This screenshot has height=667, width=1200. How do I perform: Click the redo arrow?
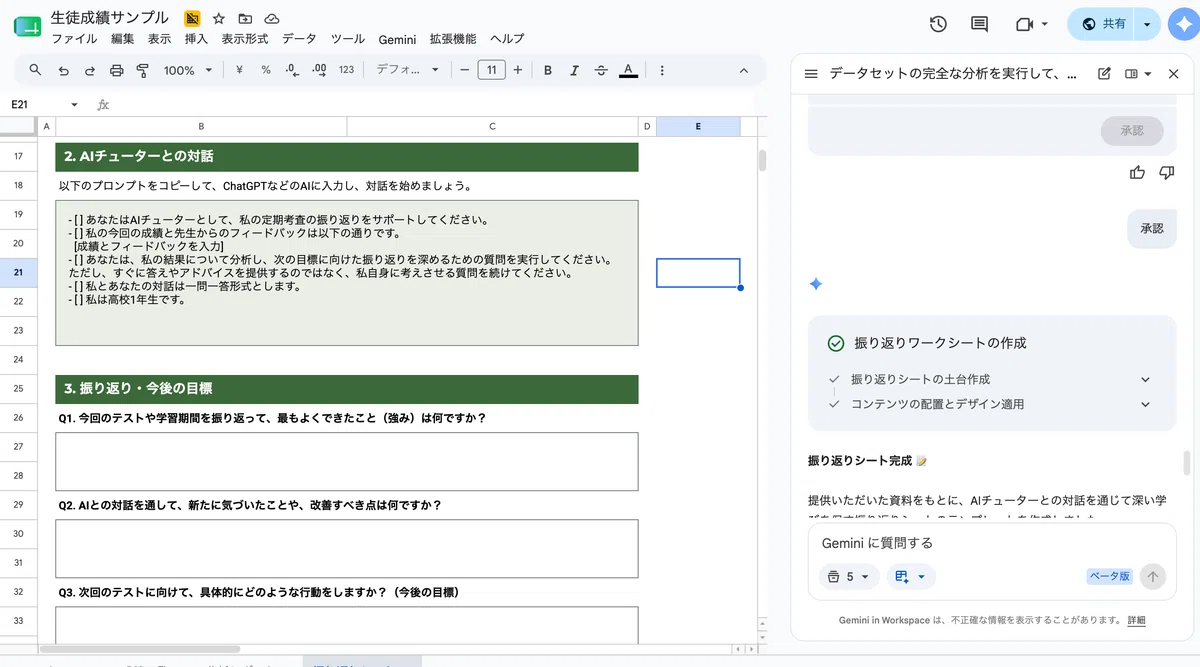click(x=90, y=70)
